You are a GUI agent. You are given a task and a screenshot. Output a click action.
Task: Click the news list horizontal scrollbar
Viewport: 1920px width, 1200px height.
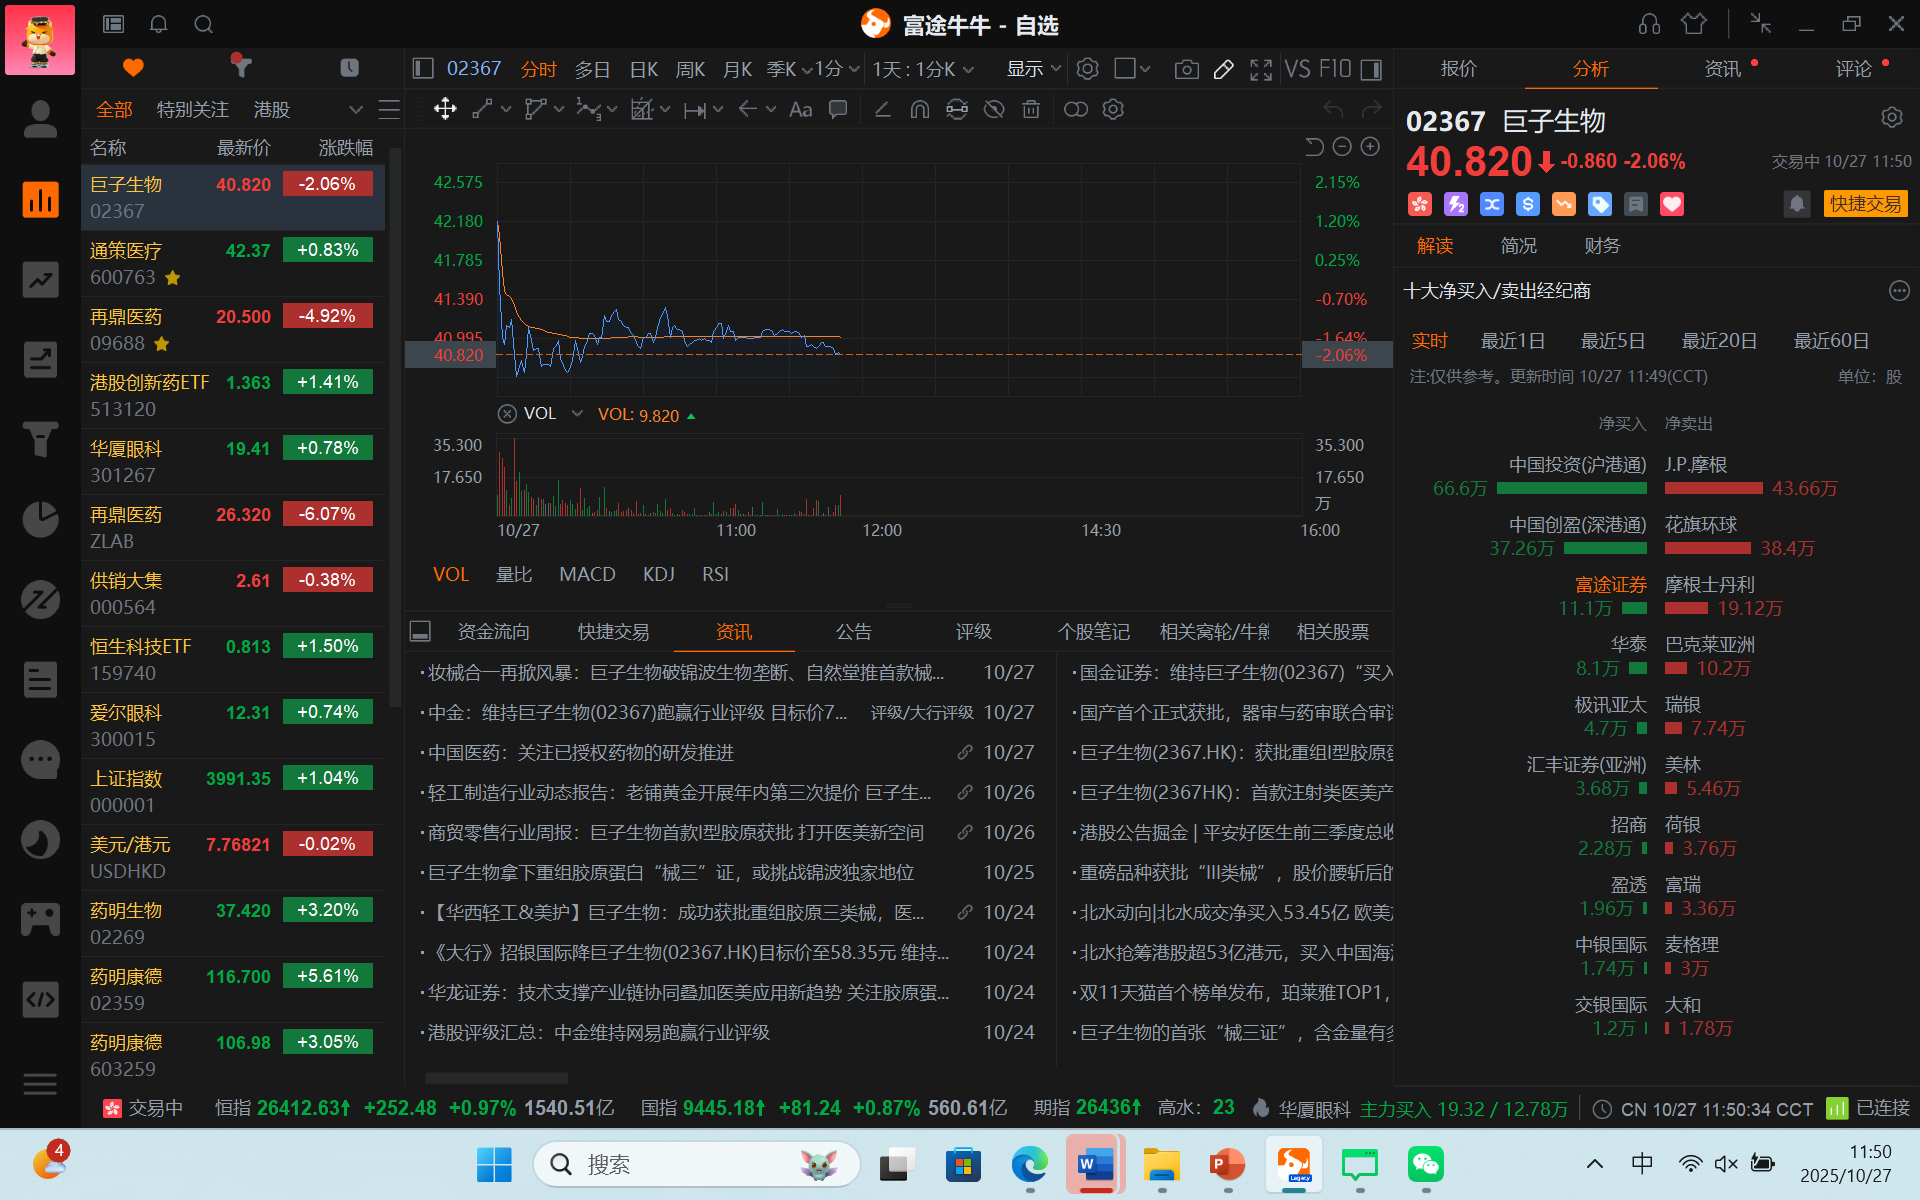tap(497, 1078)
